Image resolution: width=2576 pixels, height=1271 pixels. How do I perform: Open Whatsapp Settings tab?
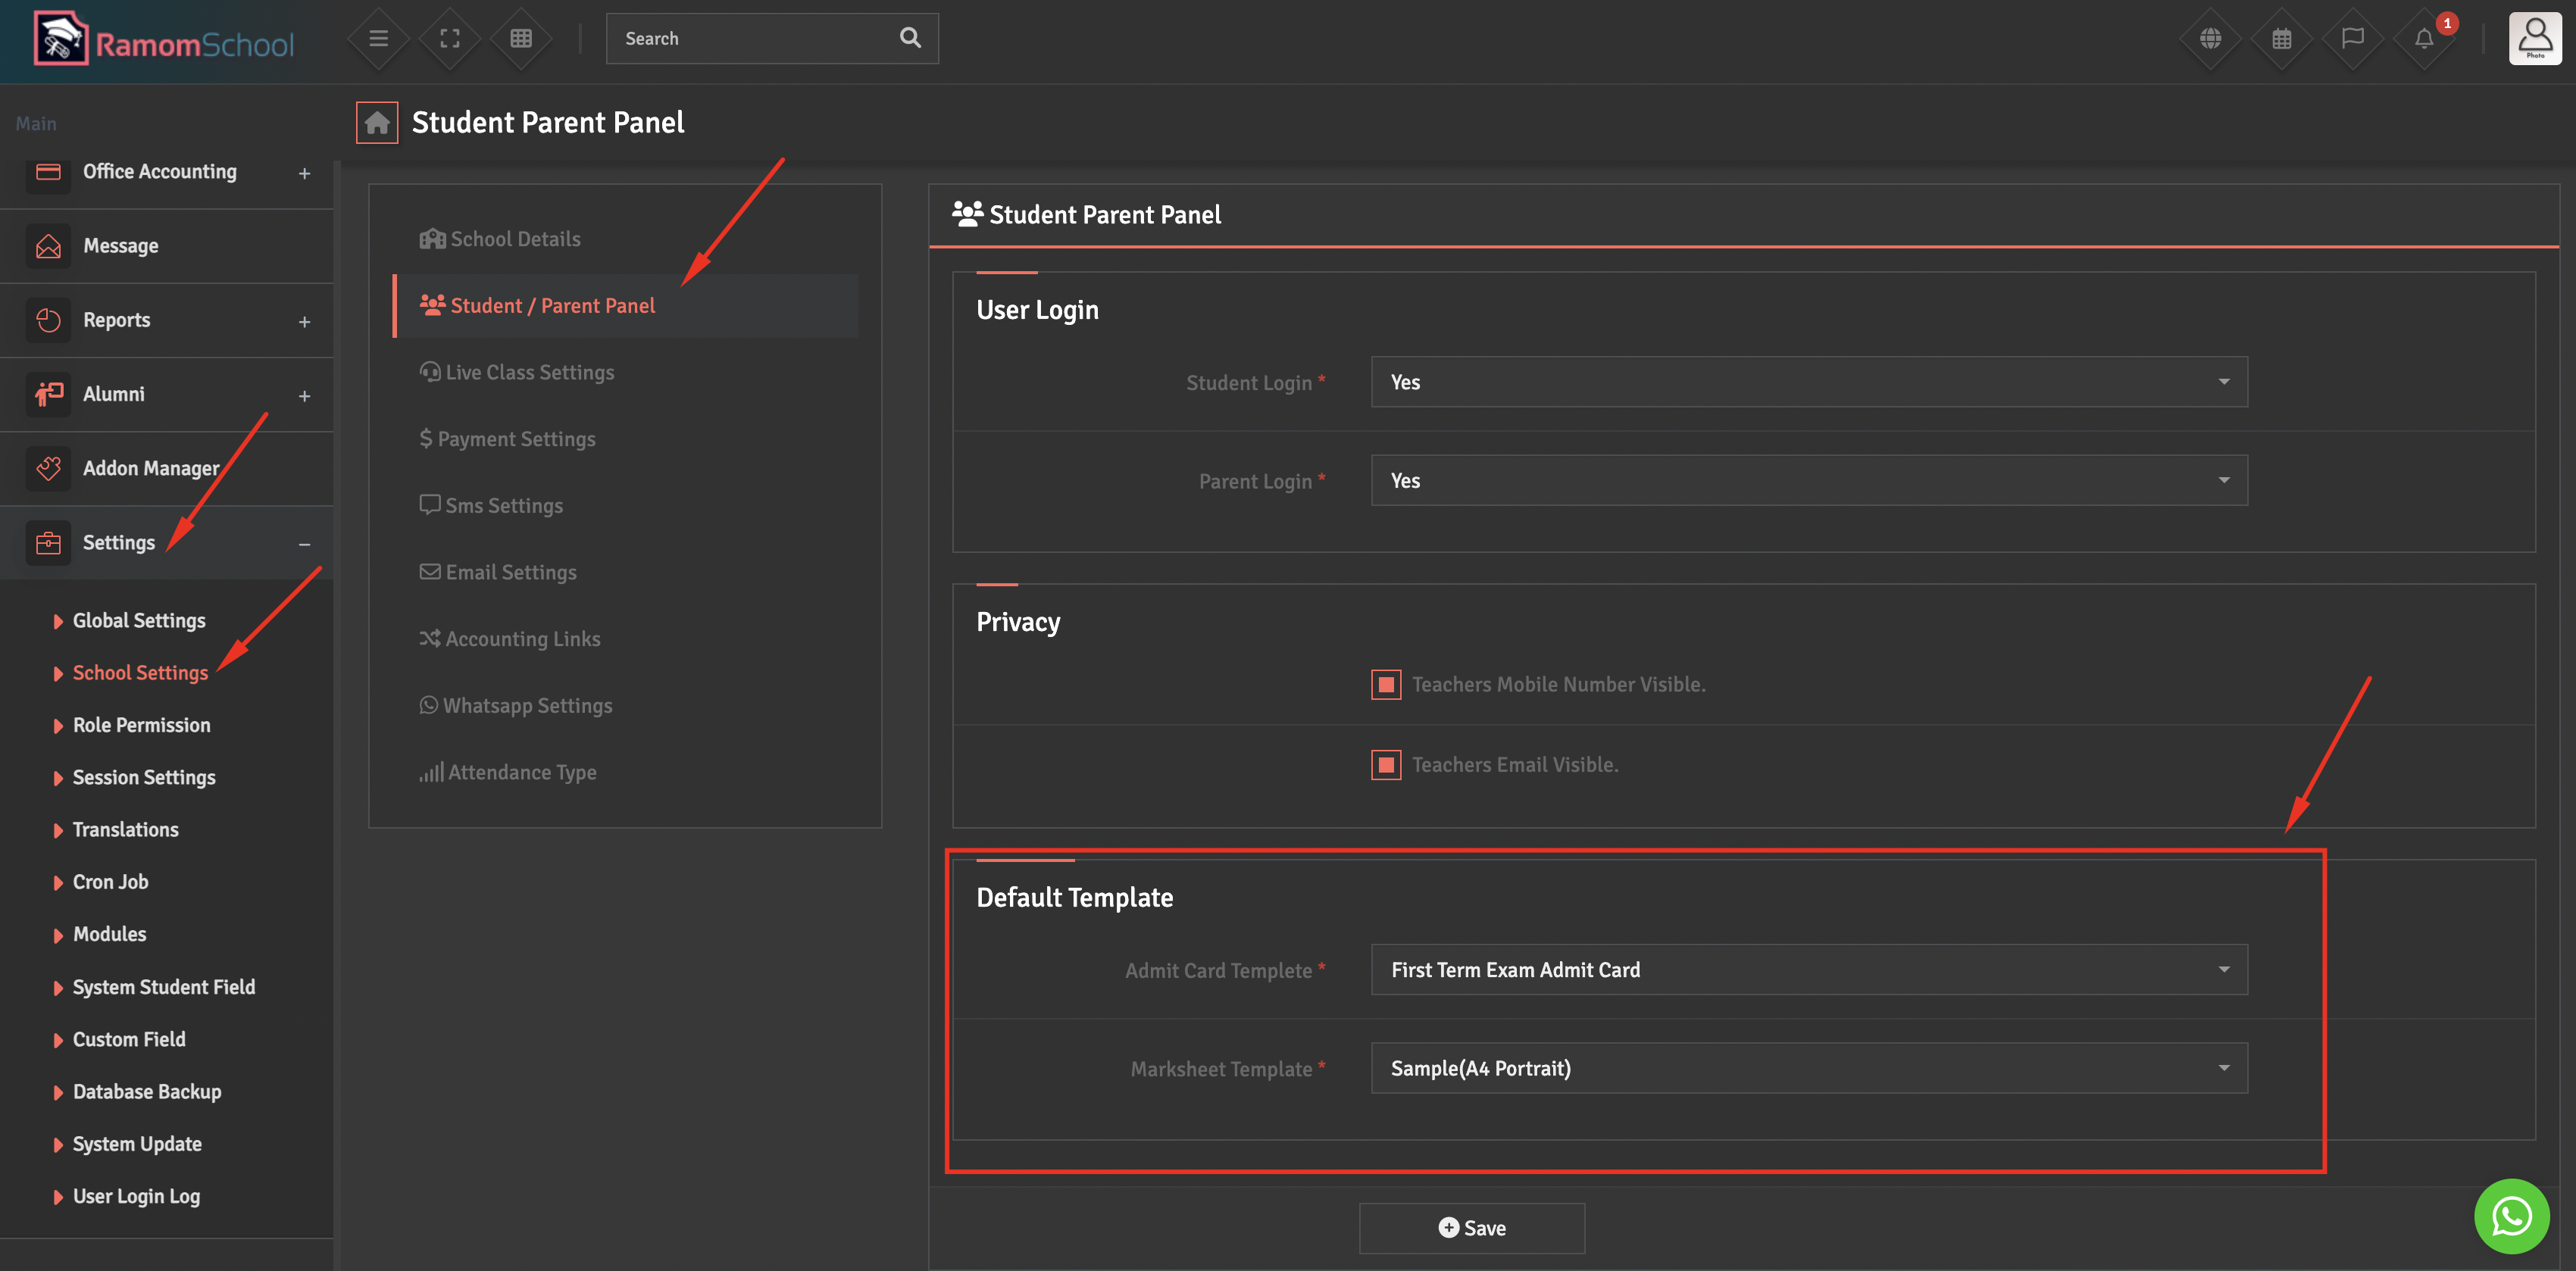pos(626,706)
